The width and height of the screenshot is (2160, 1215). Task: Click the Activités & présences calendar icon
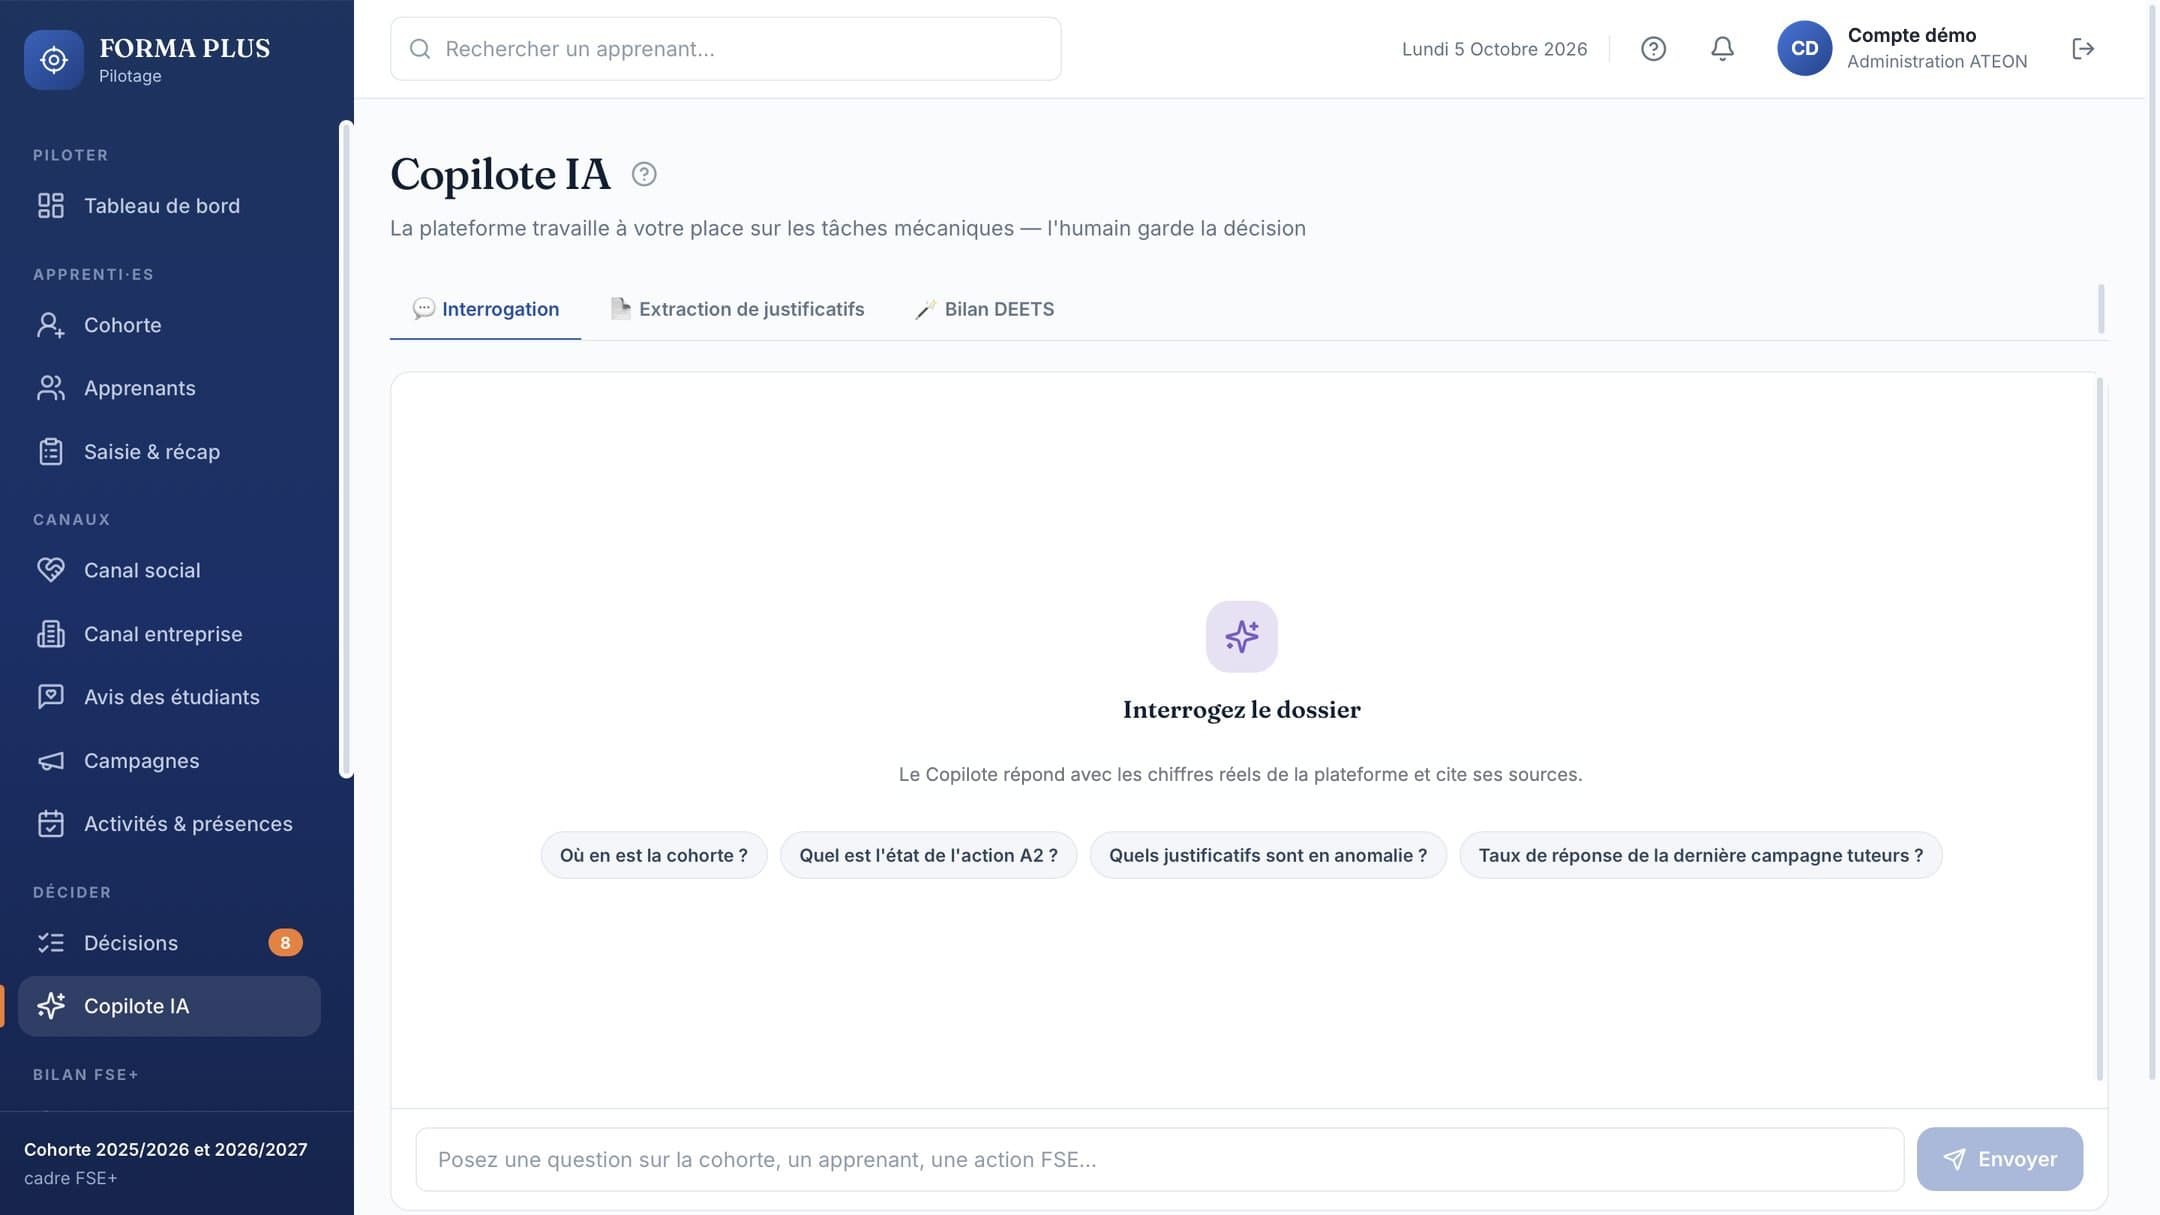tap(51, 824)
